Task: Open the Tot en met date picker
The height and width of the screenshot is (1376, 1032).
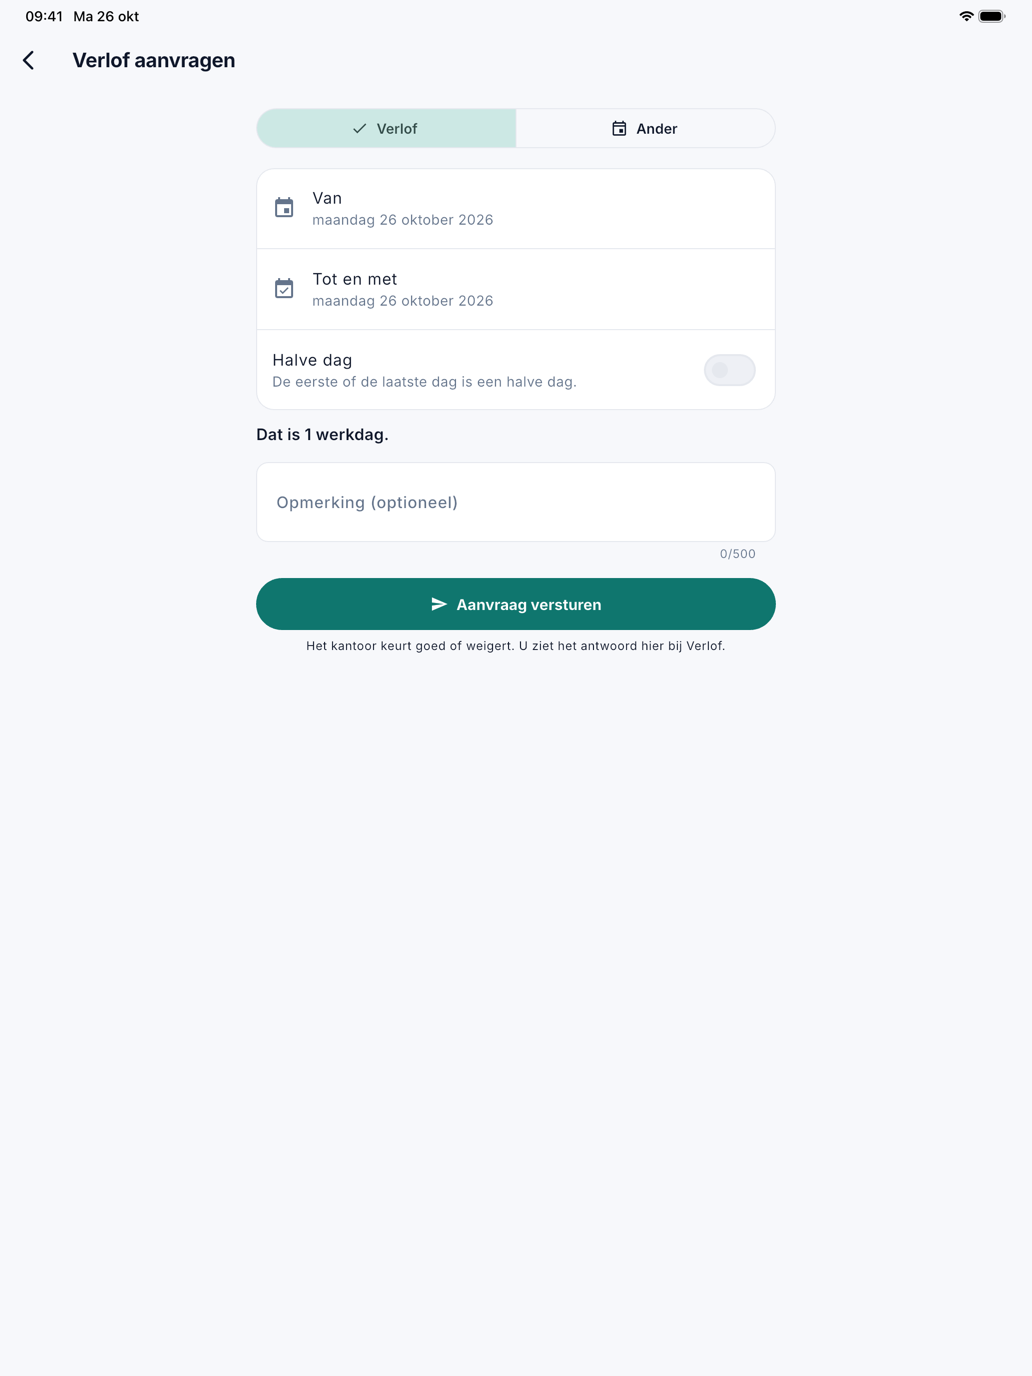Action: (516, 289)
